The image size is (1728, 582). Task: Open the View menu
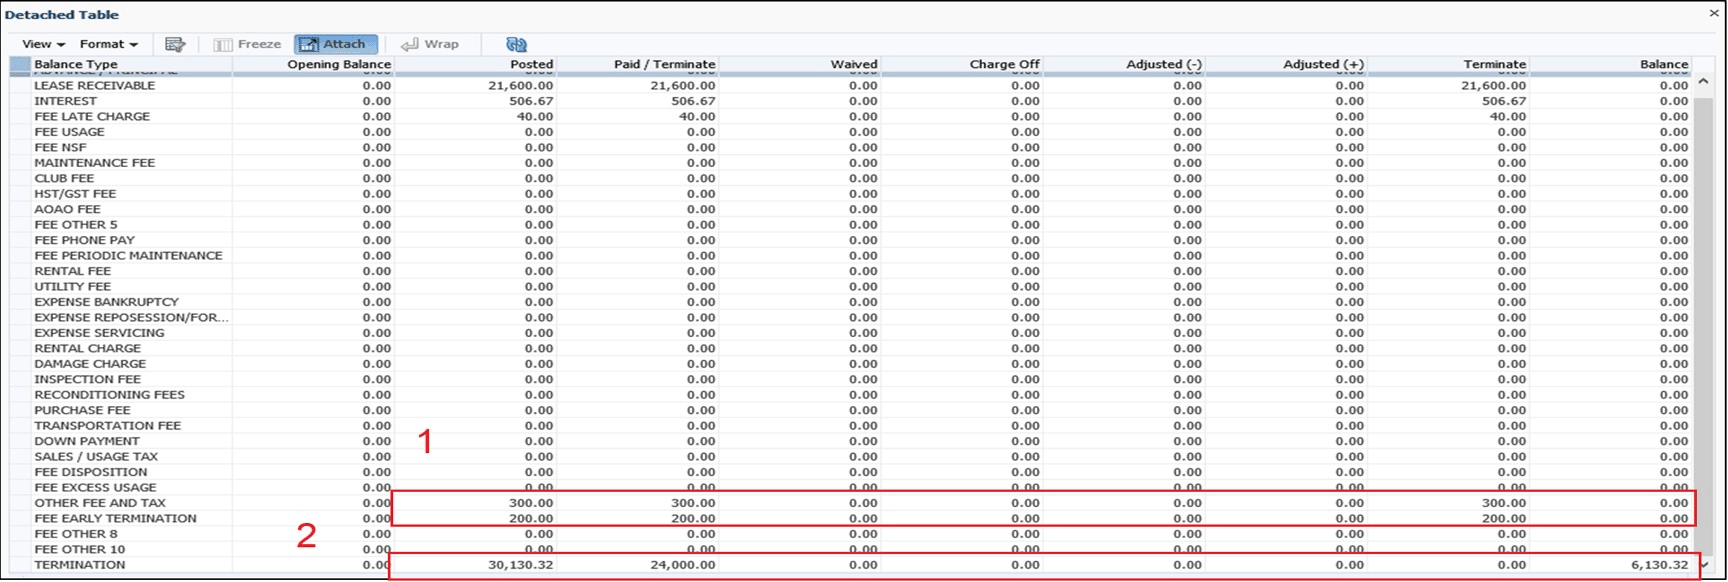click(x=43, y=44)
